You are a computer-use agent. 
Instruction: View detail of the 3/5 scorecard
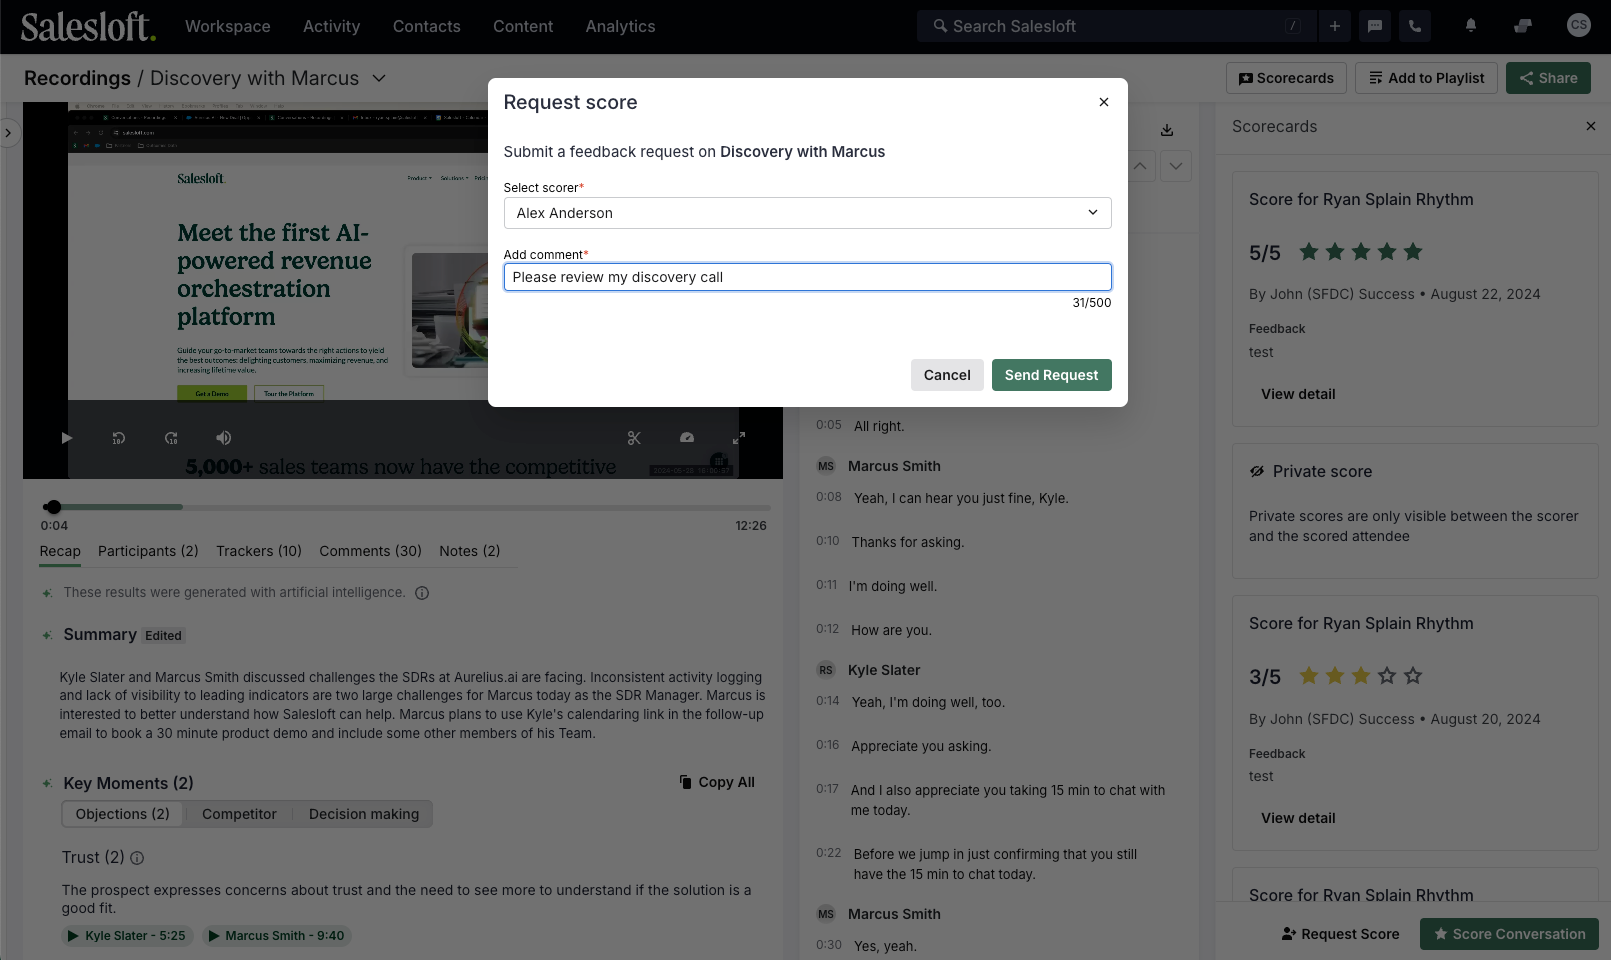pos(1298,818)
